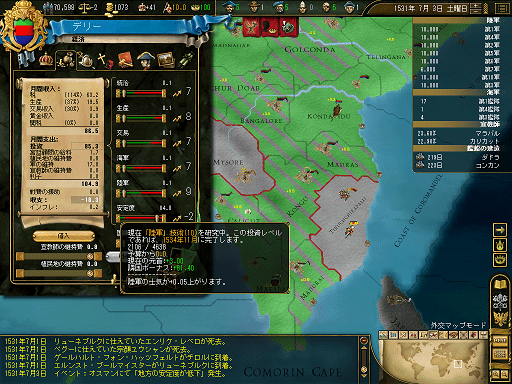Open the framed painting tab
This screenshot has height=384, width=512.
(x=166, y=60)
